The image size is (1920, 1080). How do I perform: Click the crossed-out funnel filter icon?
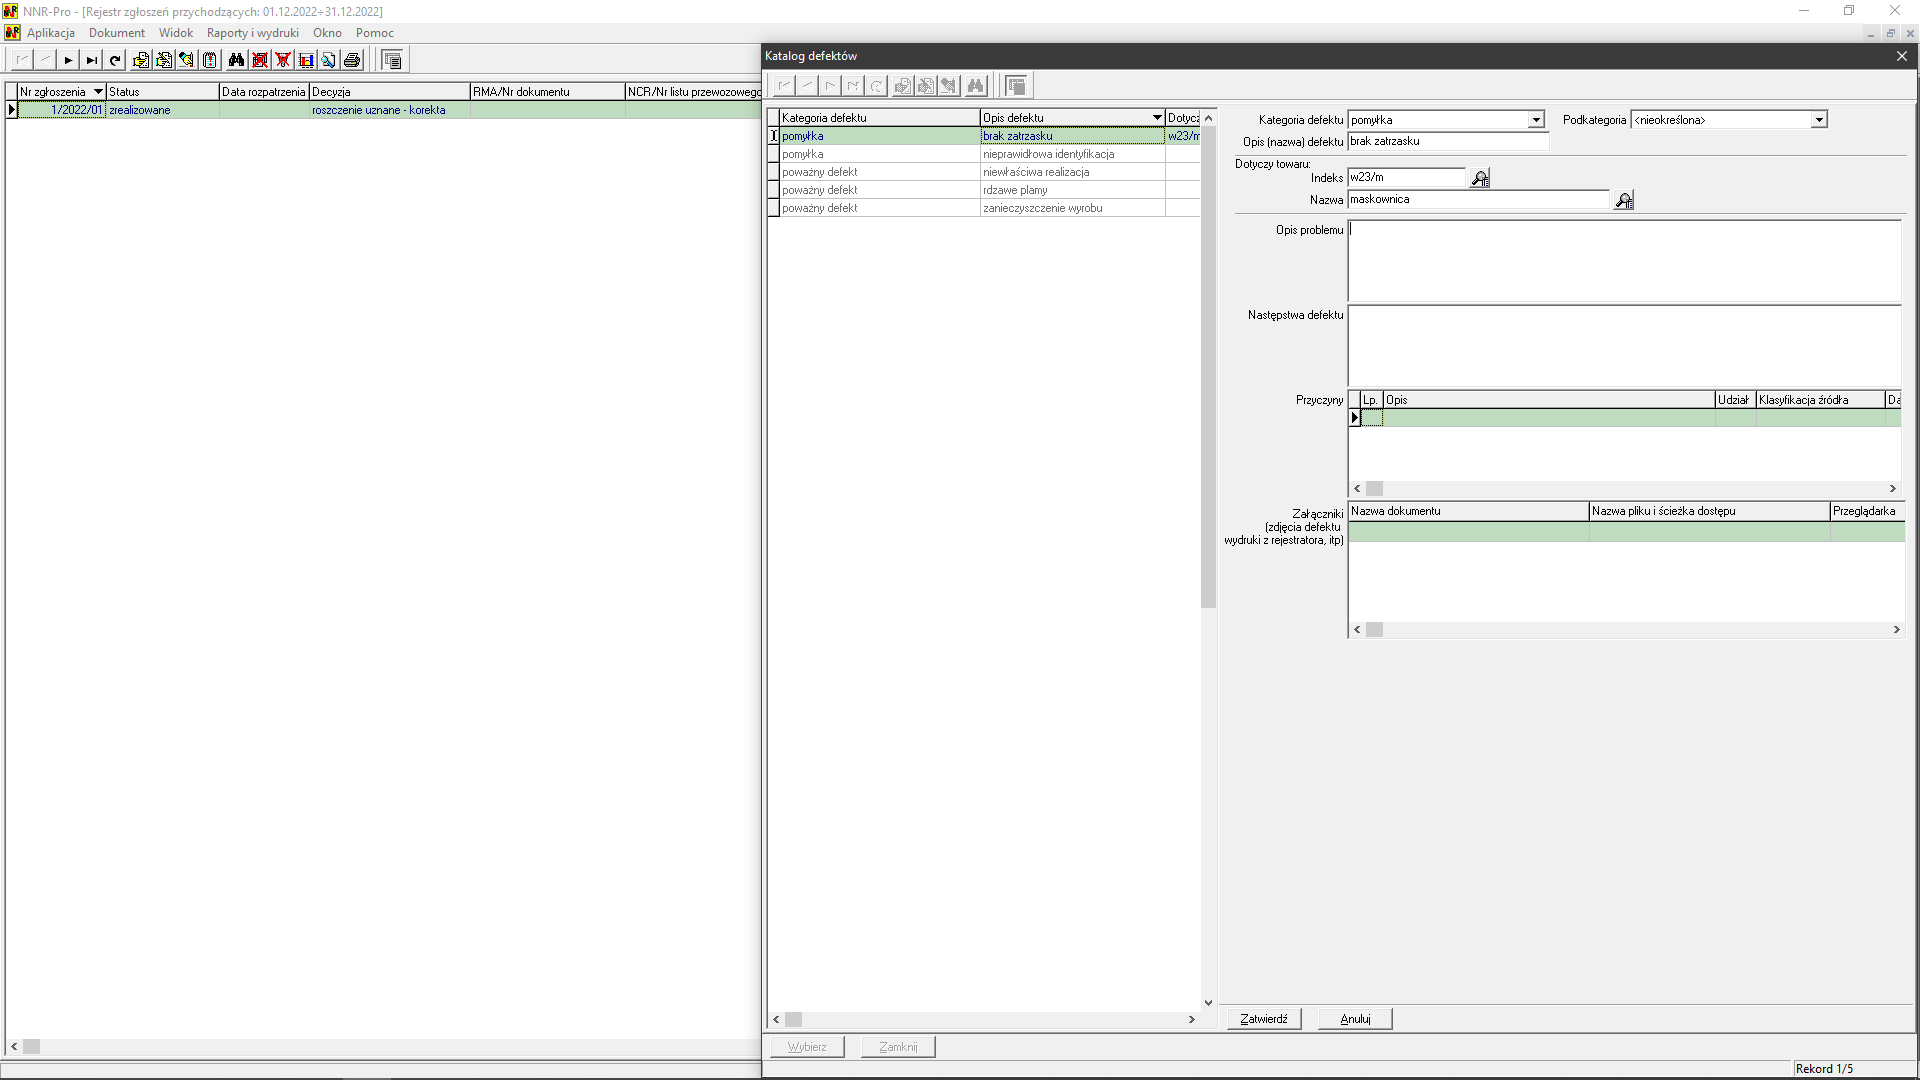tap(283, 61)
